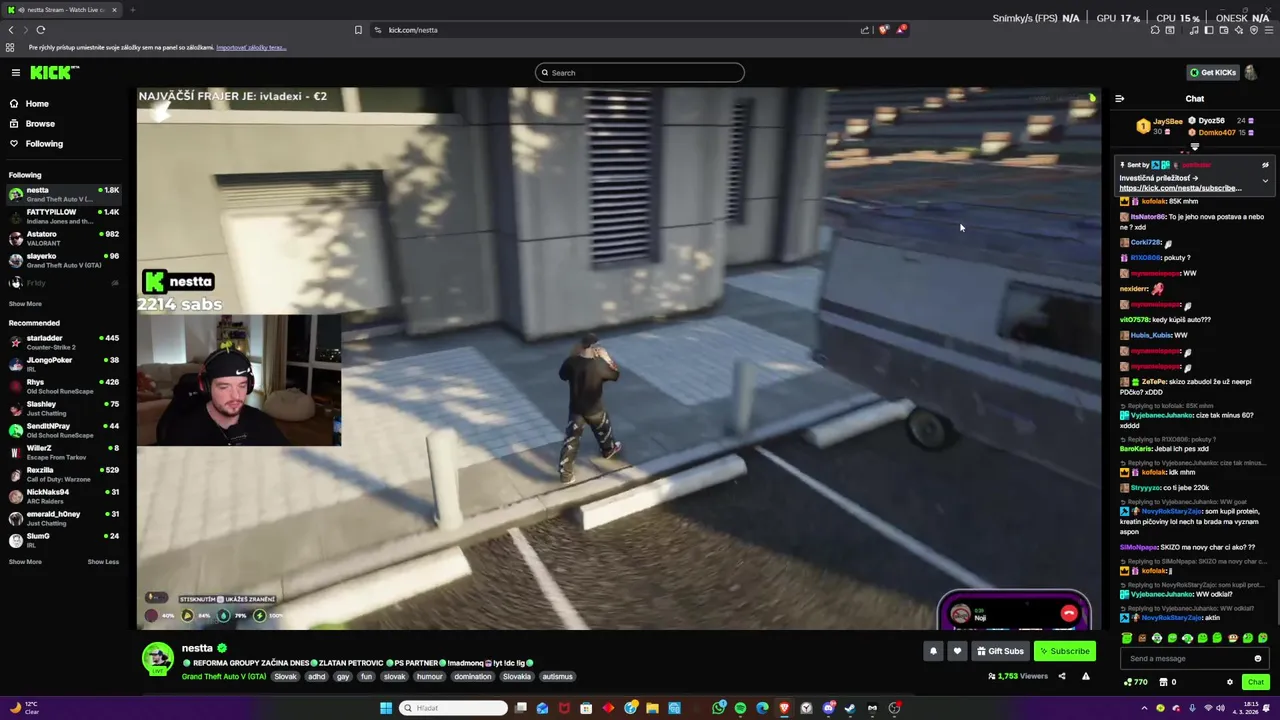Open Spotify from taskbar
This screenshot has height=720, width=1280.
(x=740, y=708)
